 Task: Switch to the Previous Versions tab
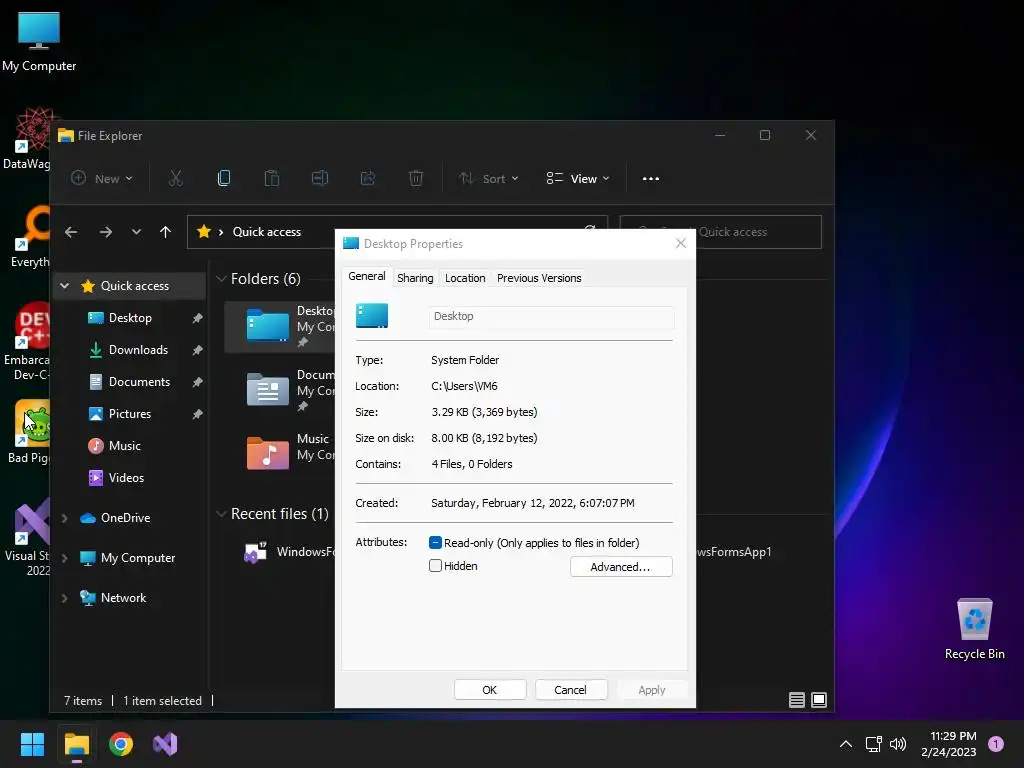point(539,278)
